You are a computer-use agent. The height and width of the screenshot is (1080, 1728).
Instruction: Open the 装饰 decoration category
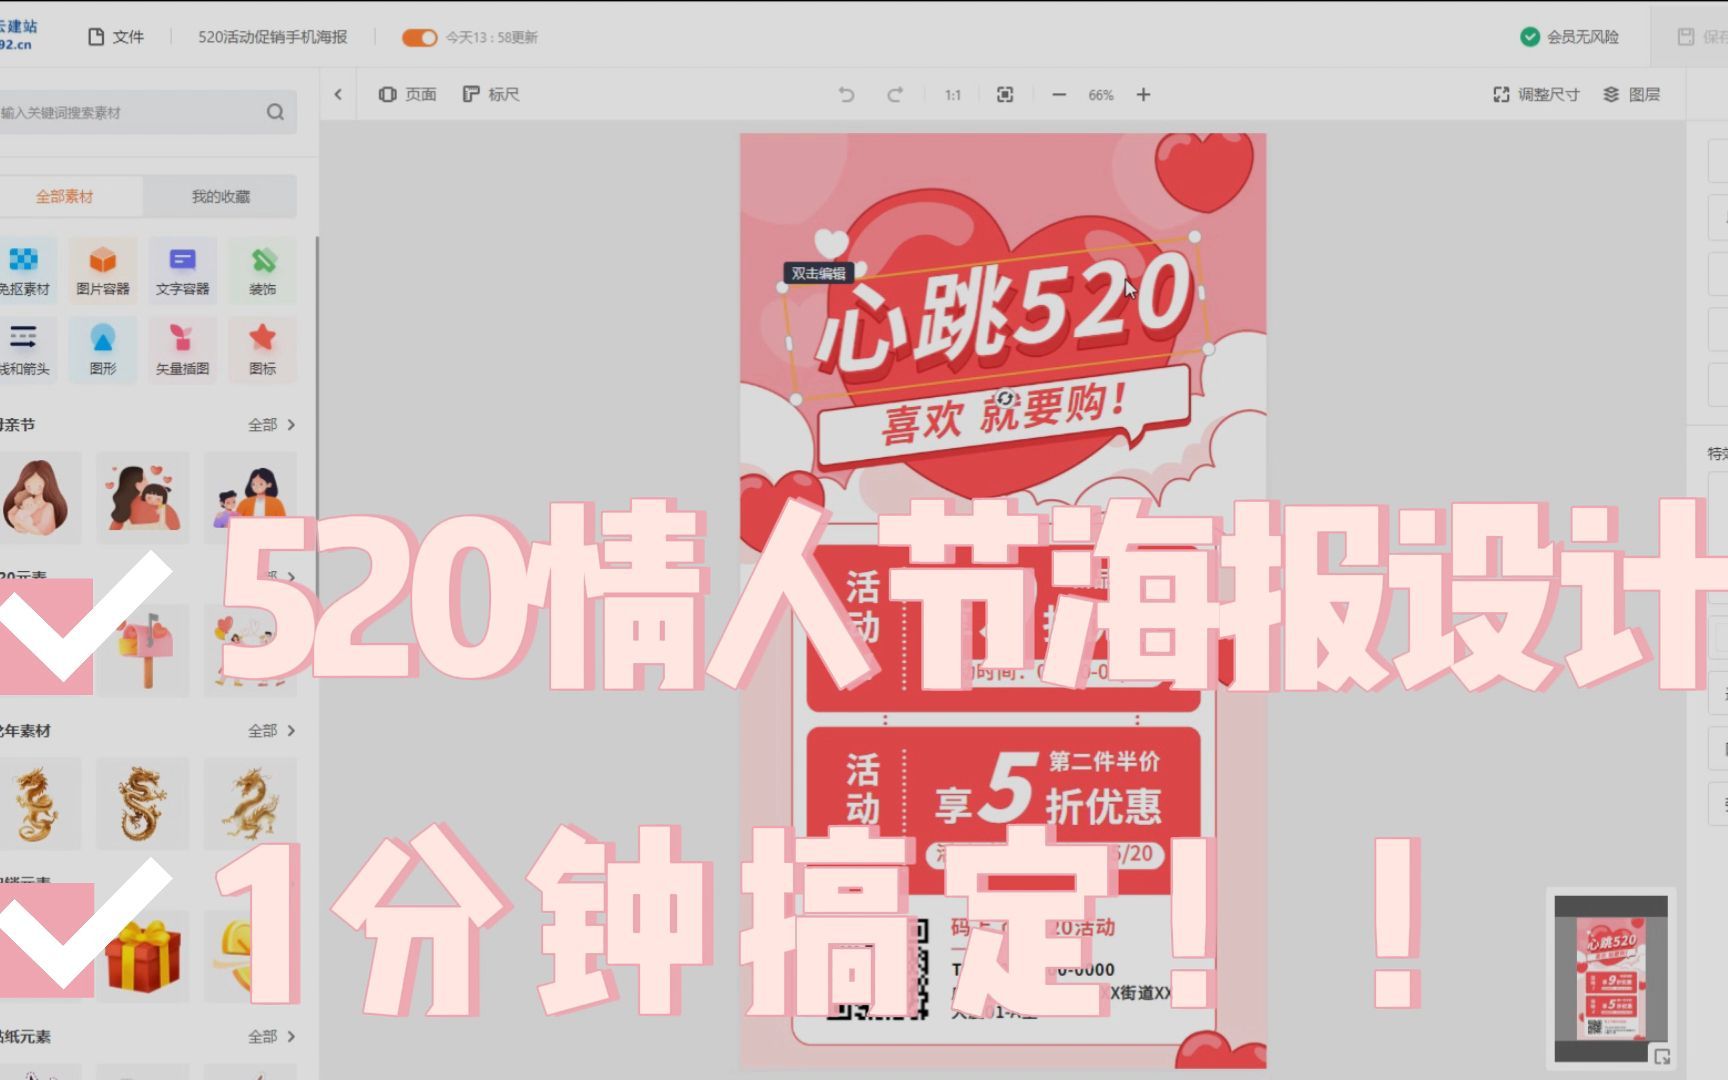(262, 269)
